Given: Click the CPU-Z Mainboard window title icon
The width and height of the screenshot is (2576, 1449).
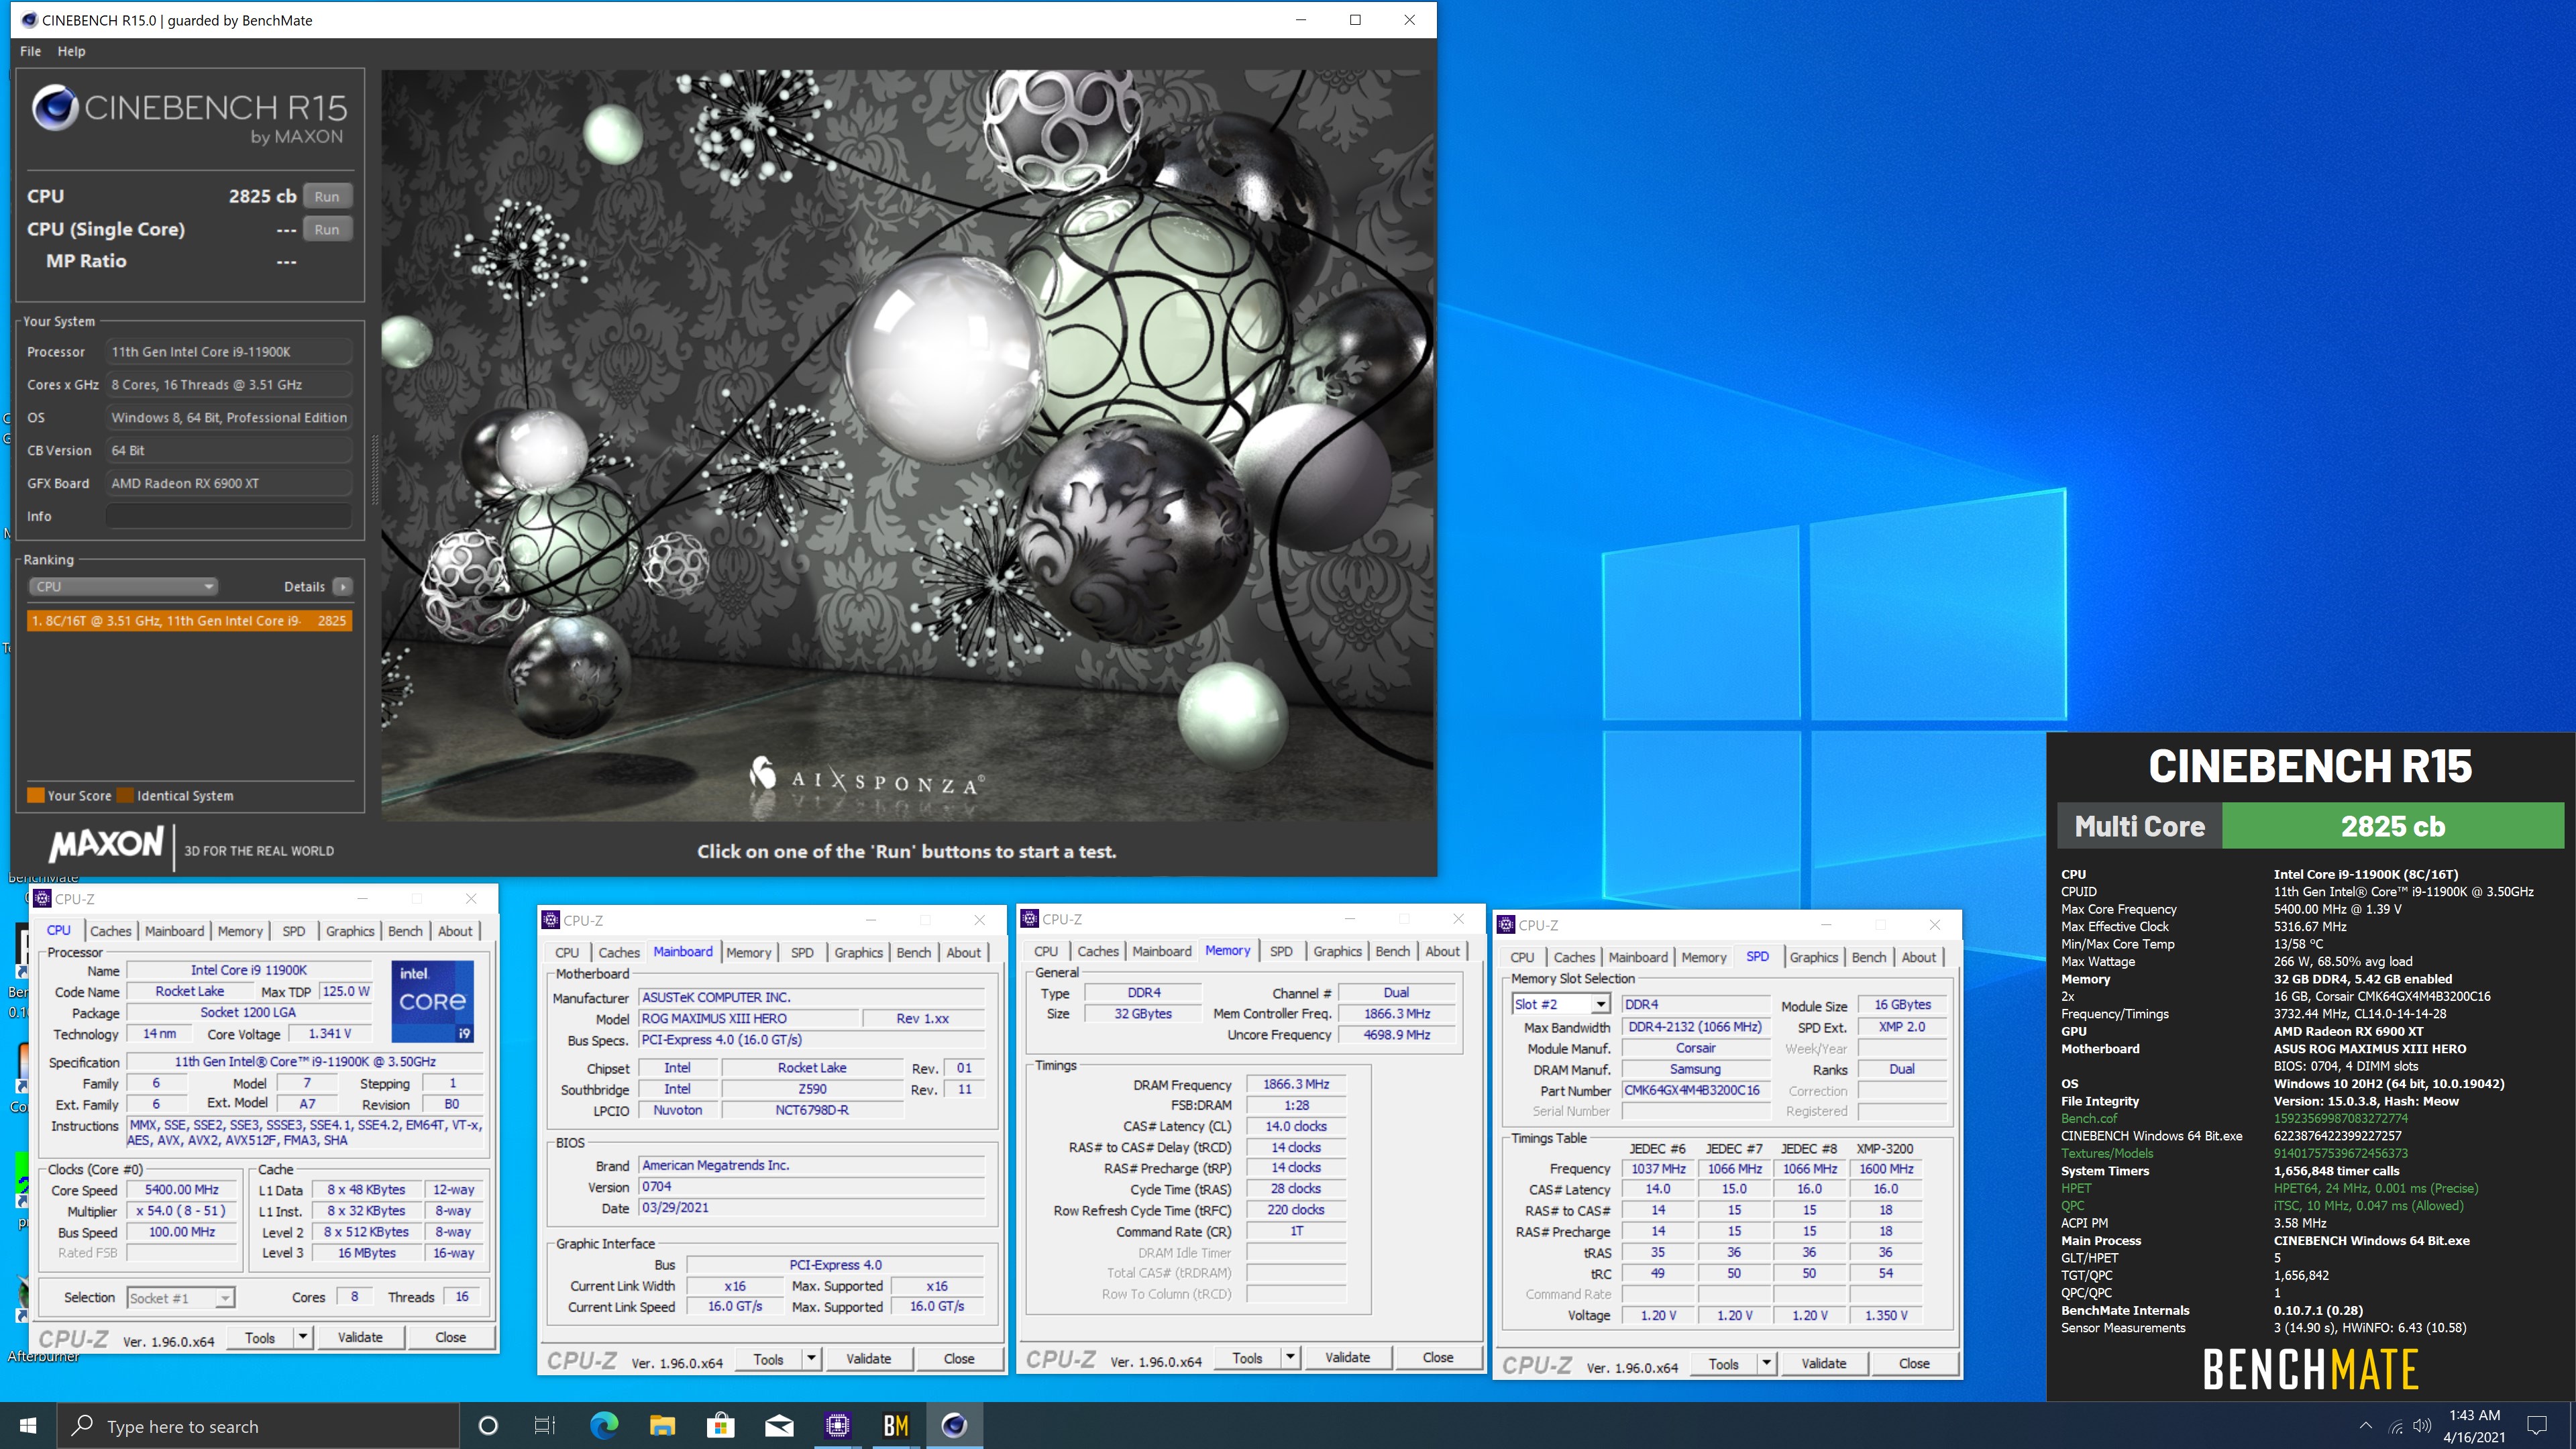Looking at the screenshot, I should (550, 920).
